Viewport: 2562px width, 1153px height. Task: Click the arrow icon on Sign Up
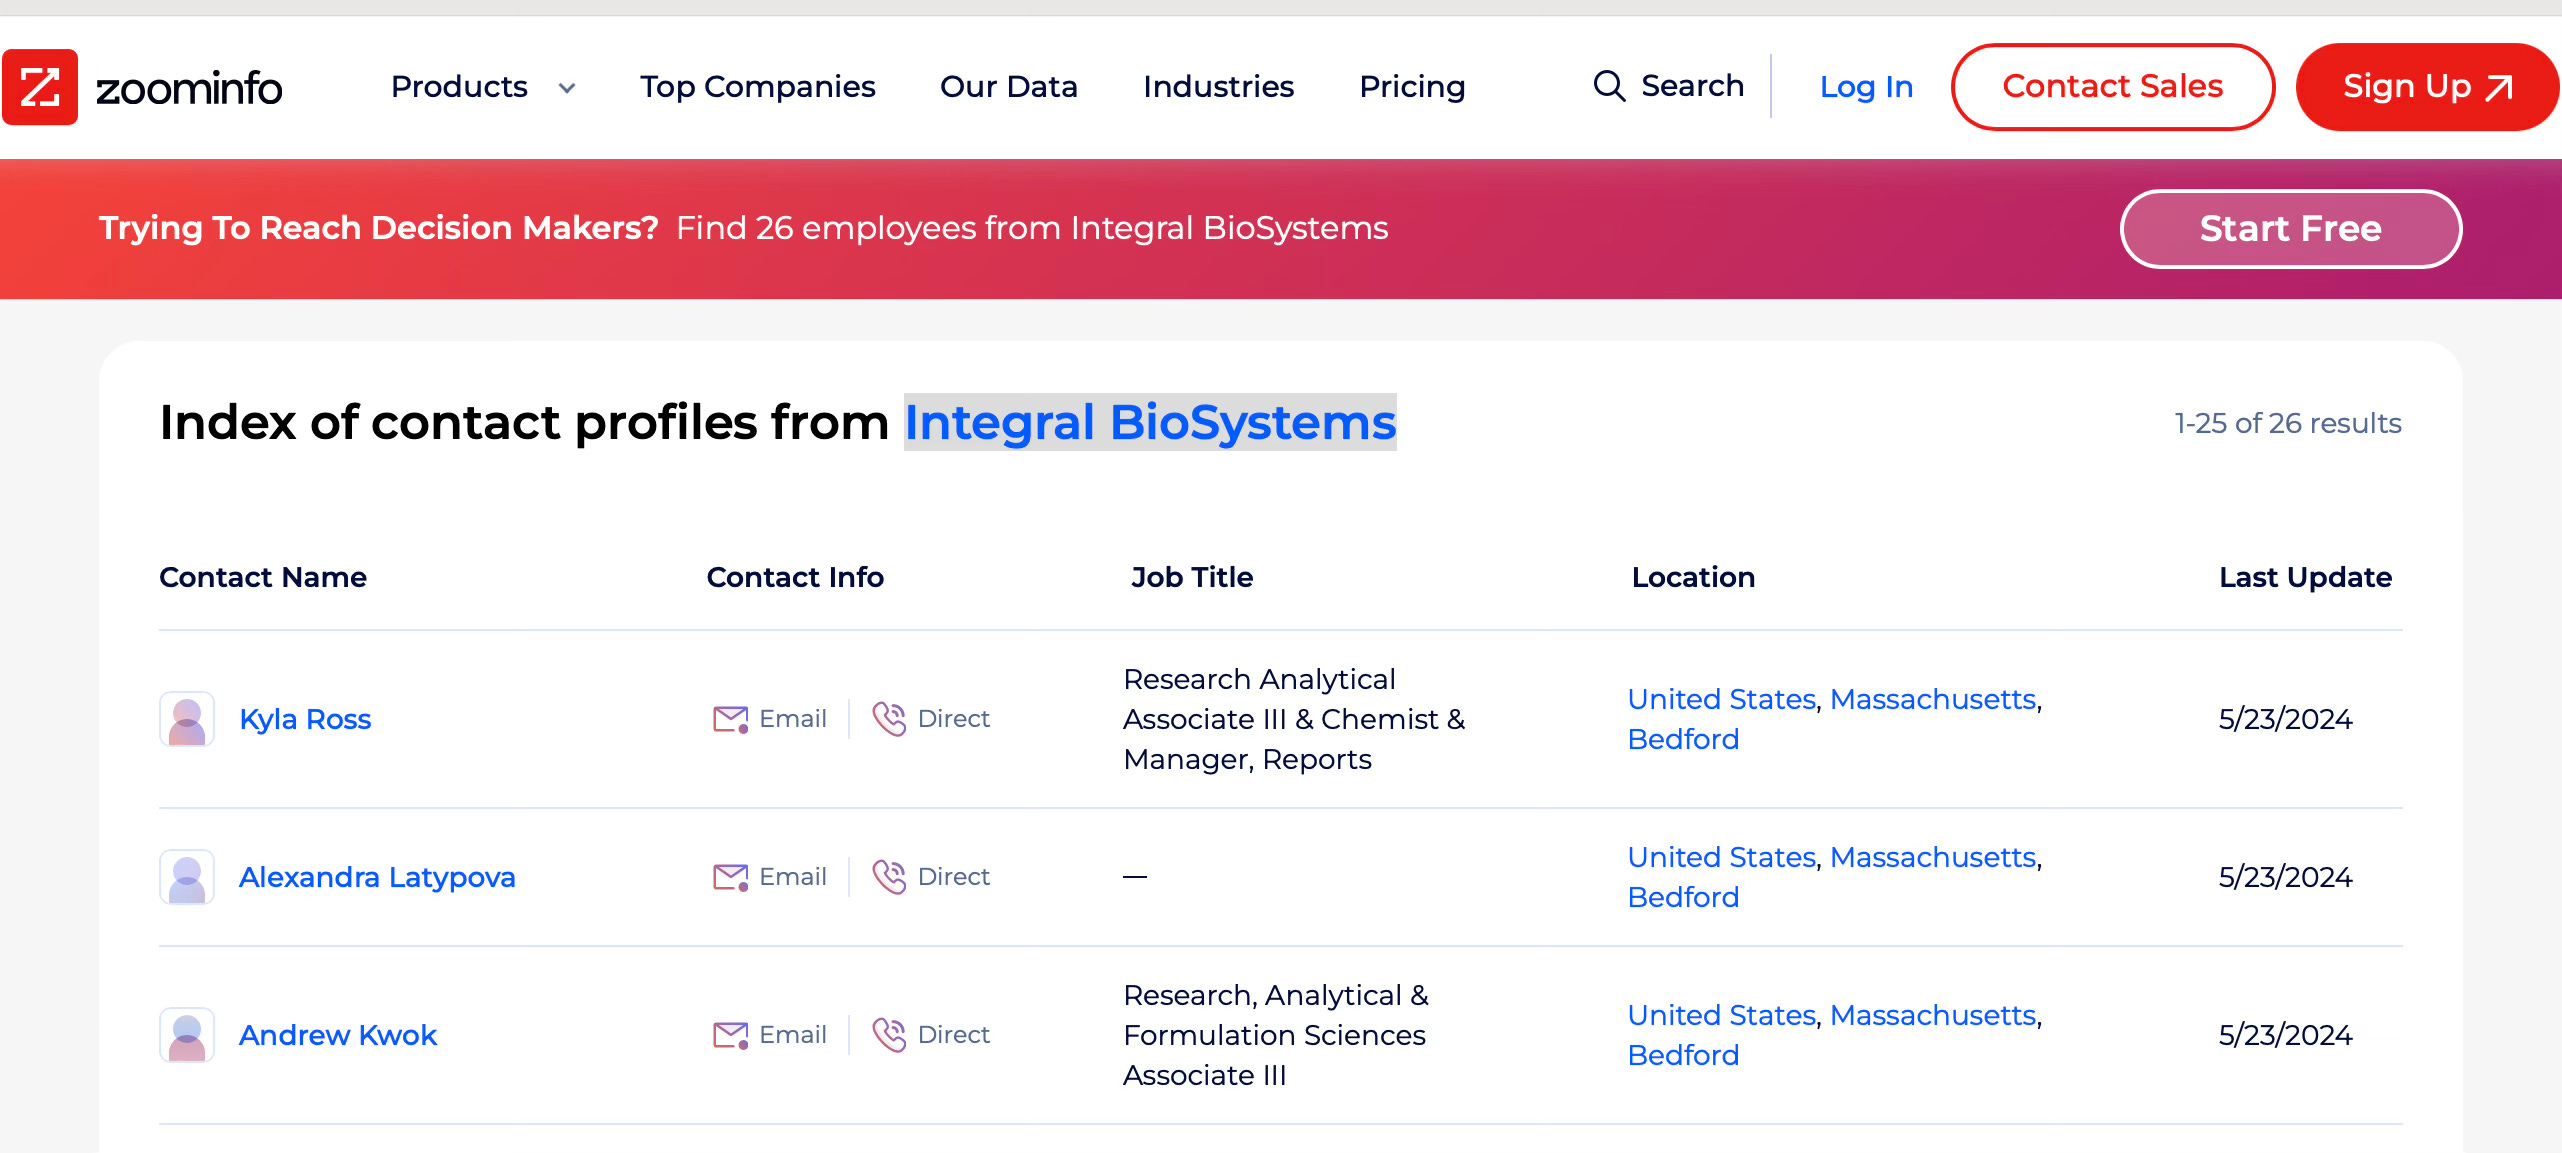point(2499,88)
